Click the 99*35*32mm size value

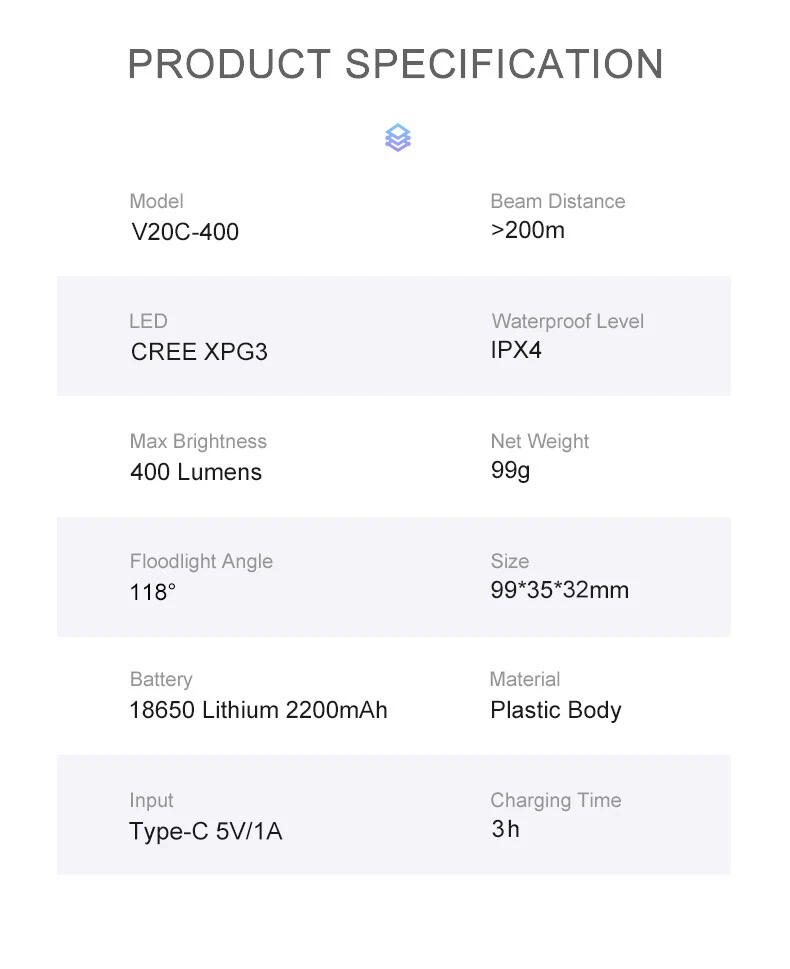559,590
